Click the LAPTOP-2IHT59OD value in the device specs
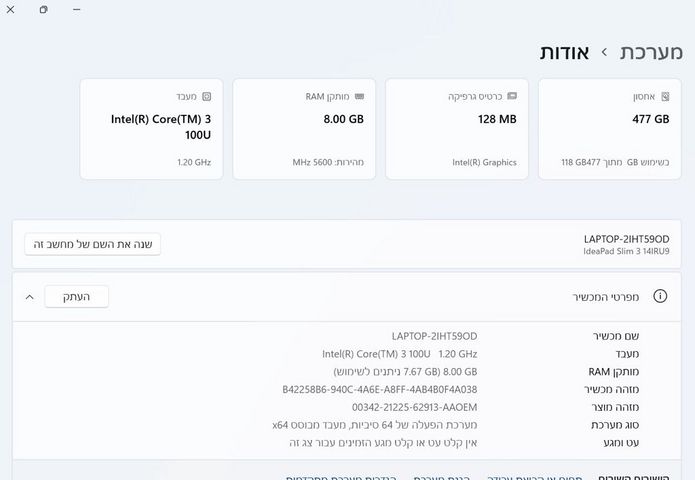The image size is (695, 480). 434,336
